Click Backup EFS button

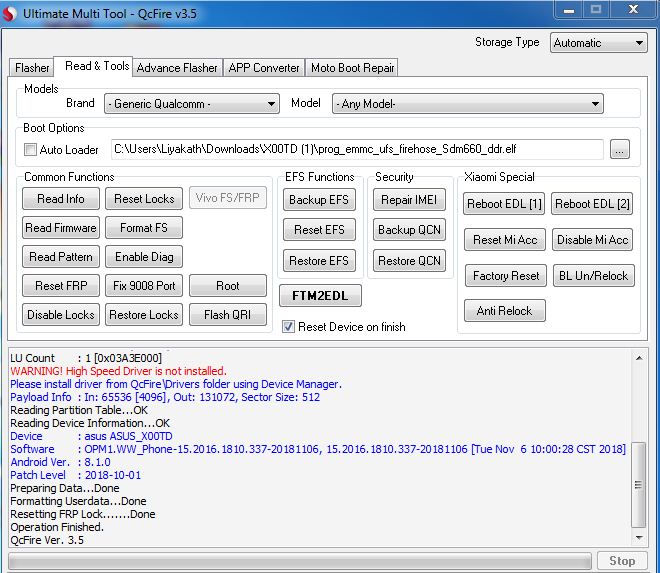[x=319, y=200]
